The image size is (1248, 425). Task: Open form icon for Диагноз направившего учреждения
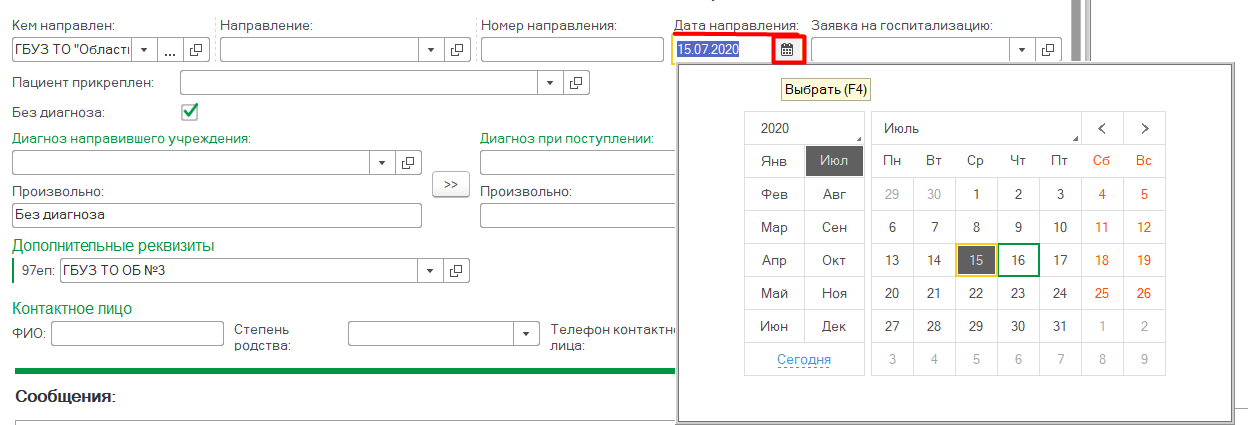coord(408,162)
